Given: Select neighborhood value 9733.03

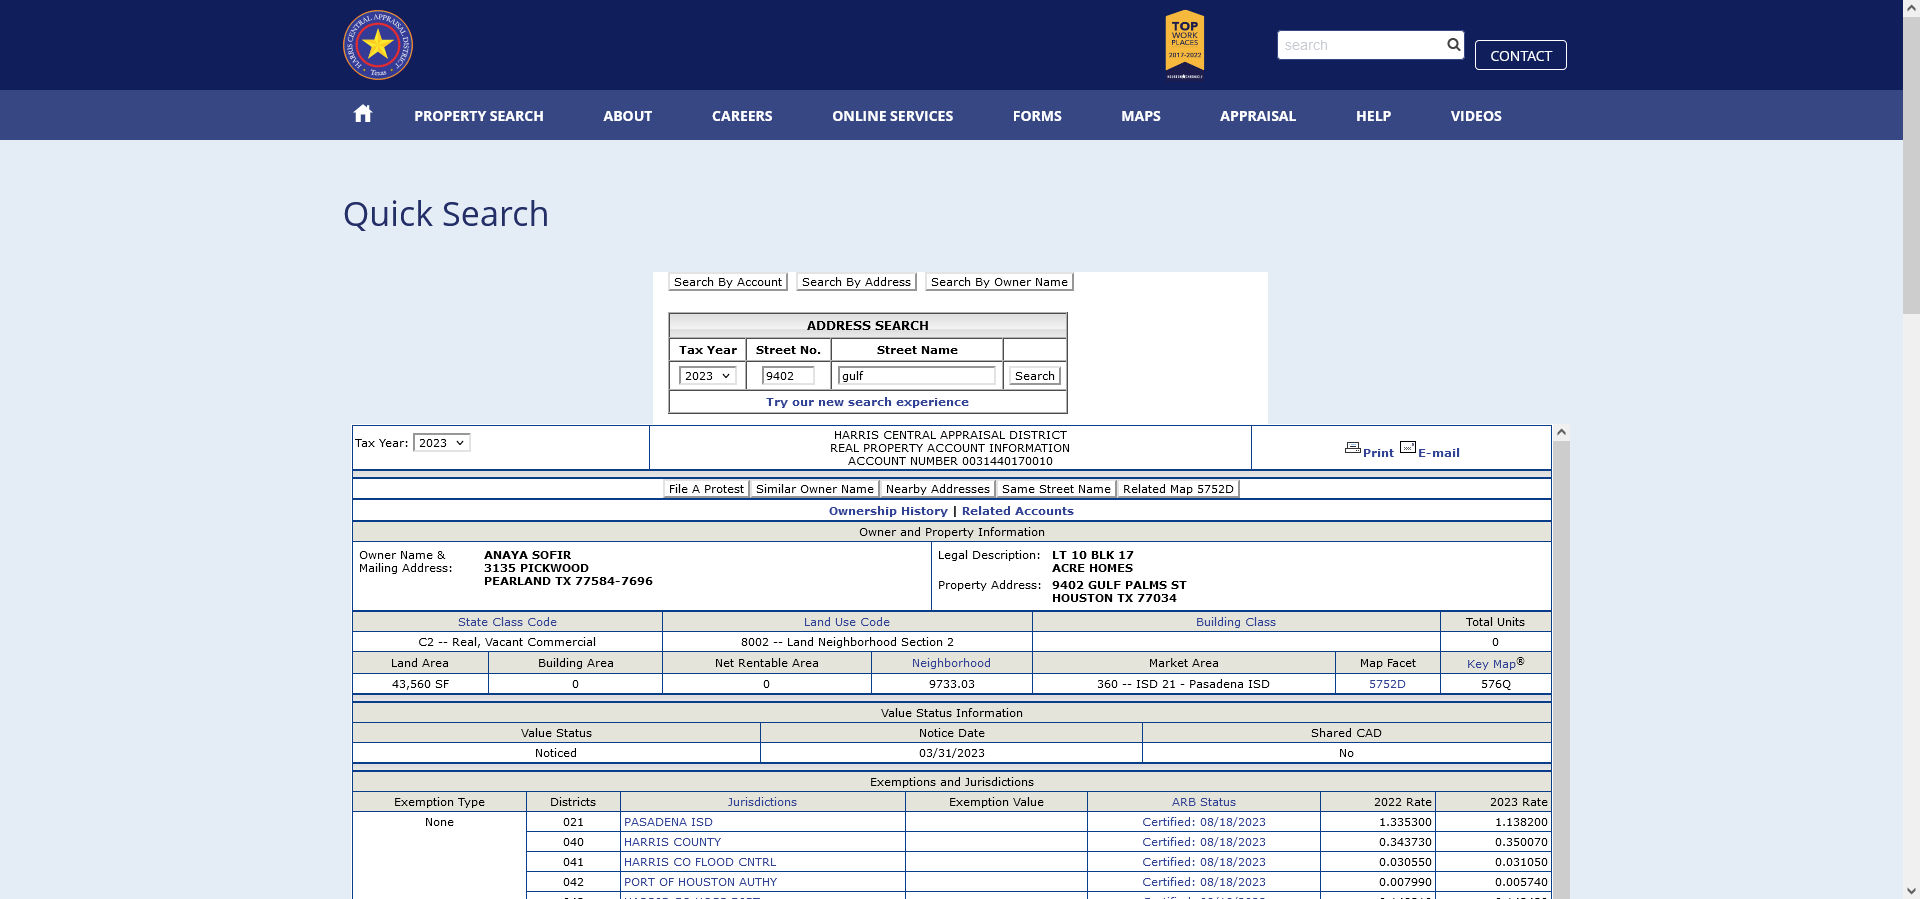Looking at the screenshot, I should (951, 684).
